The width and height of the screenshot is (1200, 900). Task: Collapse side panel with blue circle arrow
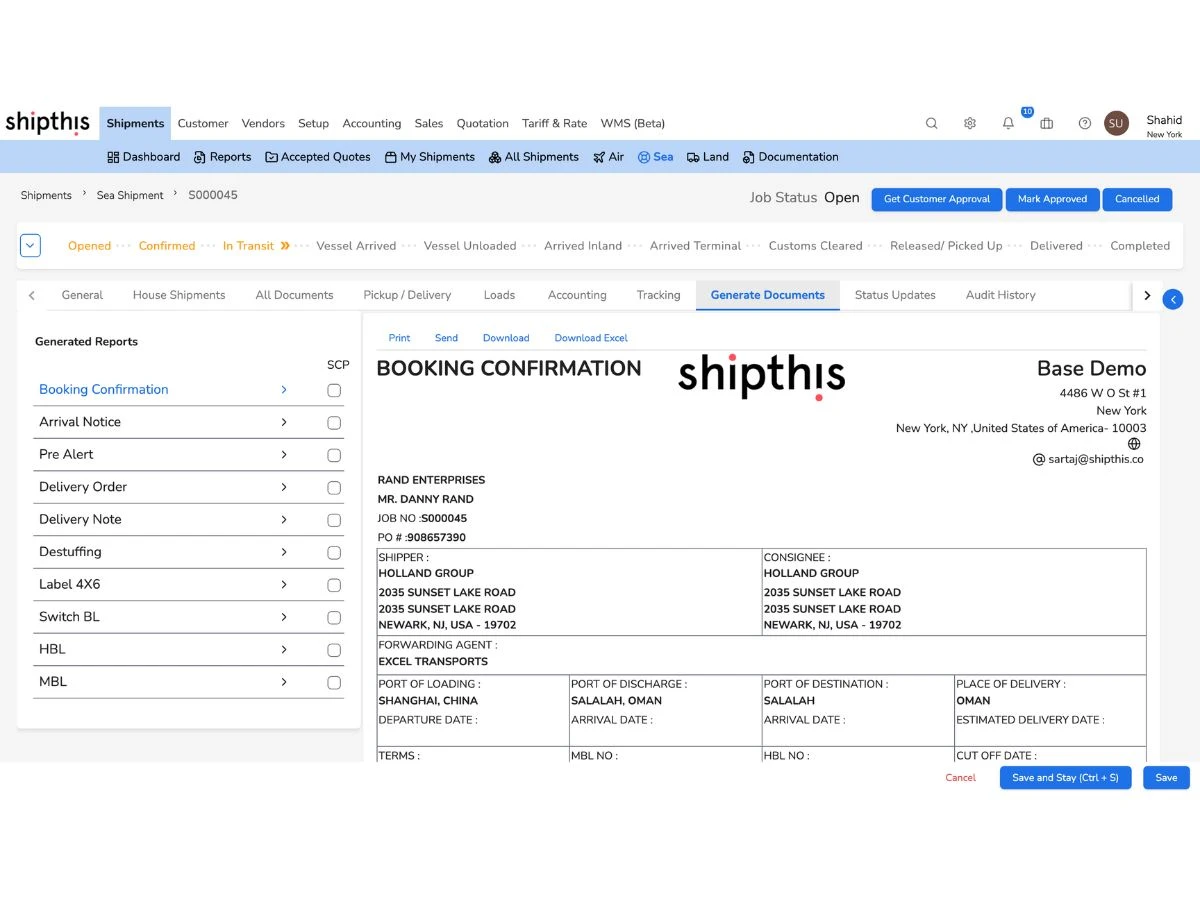[1173, 298]
